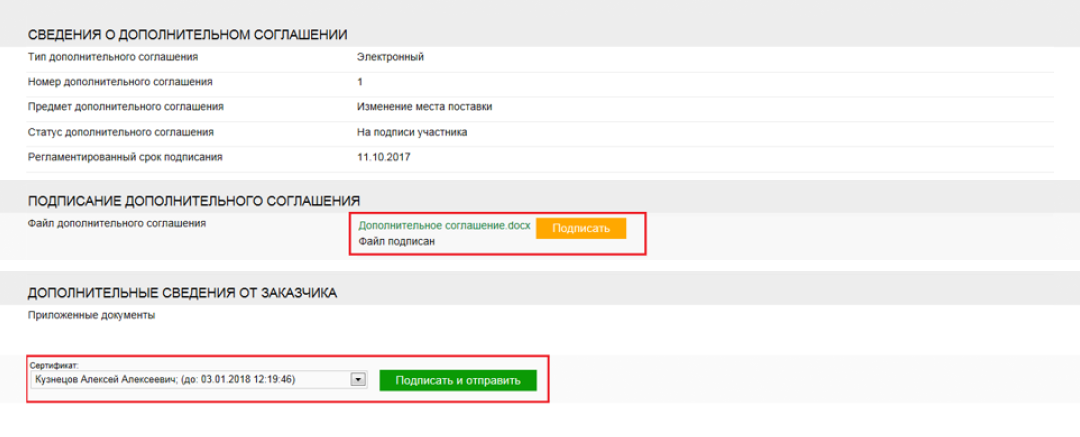Image resolution: width=1080 pixels, height=437 pixels.
Task: Click the Файл подписан status text
Action: point(397,242)
